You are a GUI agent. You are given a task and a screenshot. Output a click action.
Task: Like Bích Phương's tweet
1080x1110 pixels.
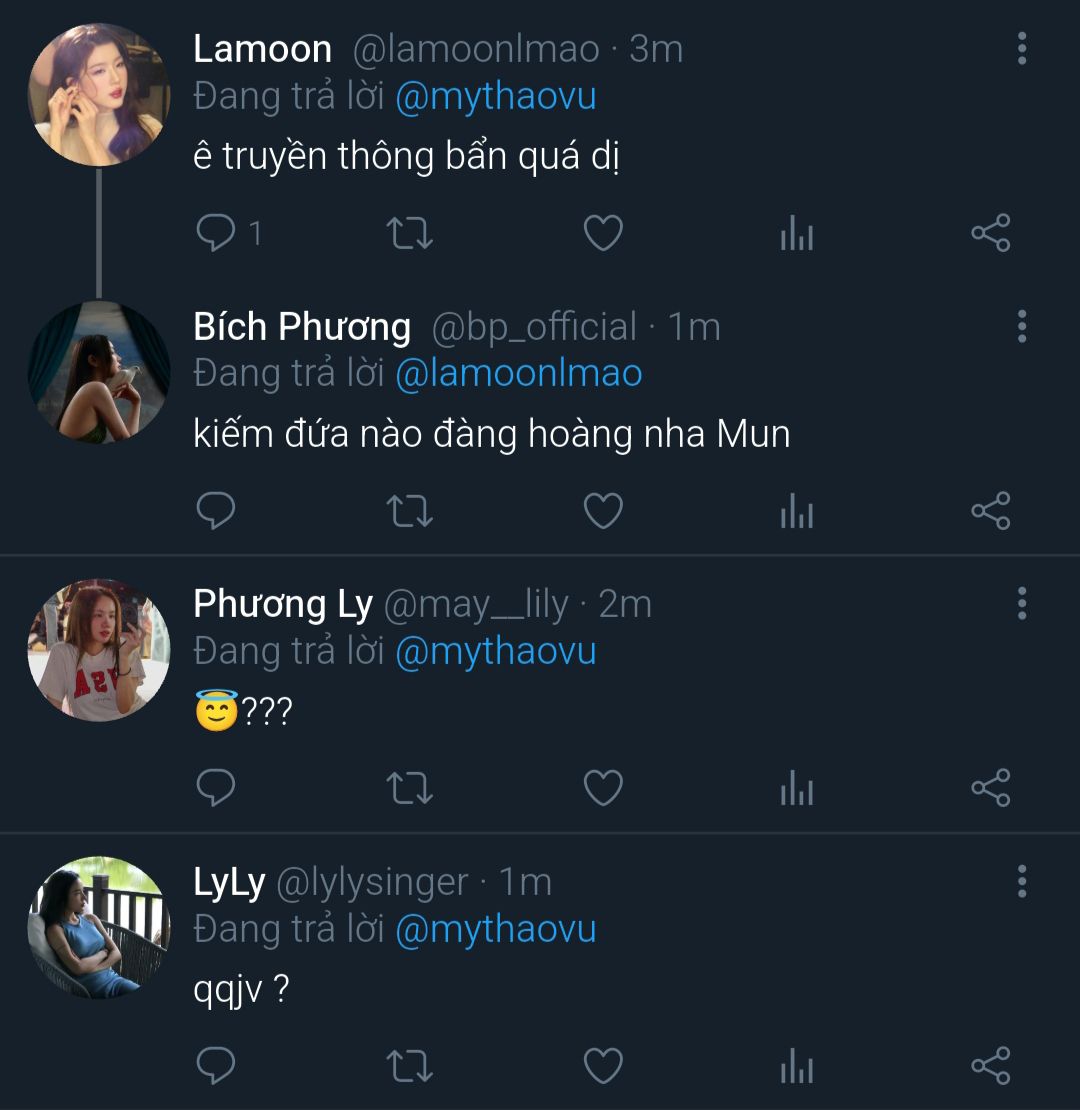click(603, 512)
